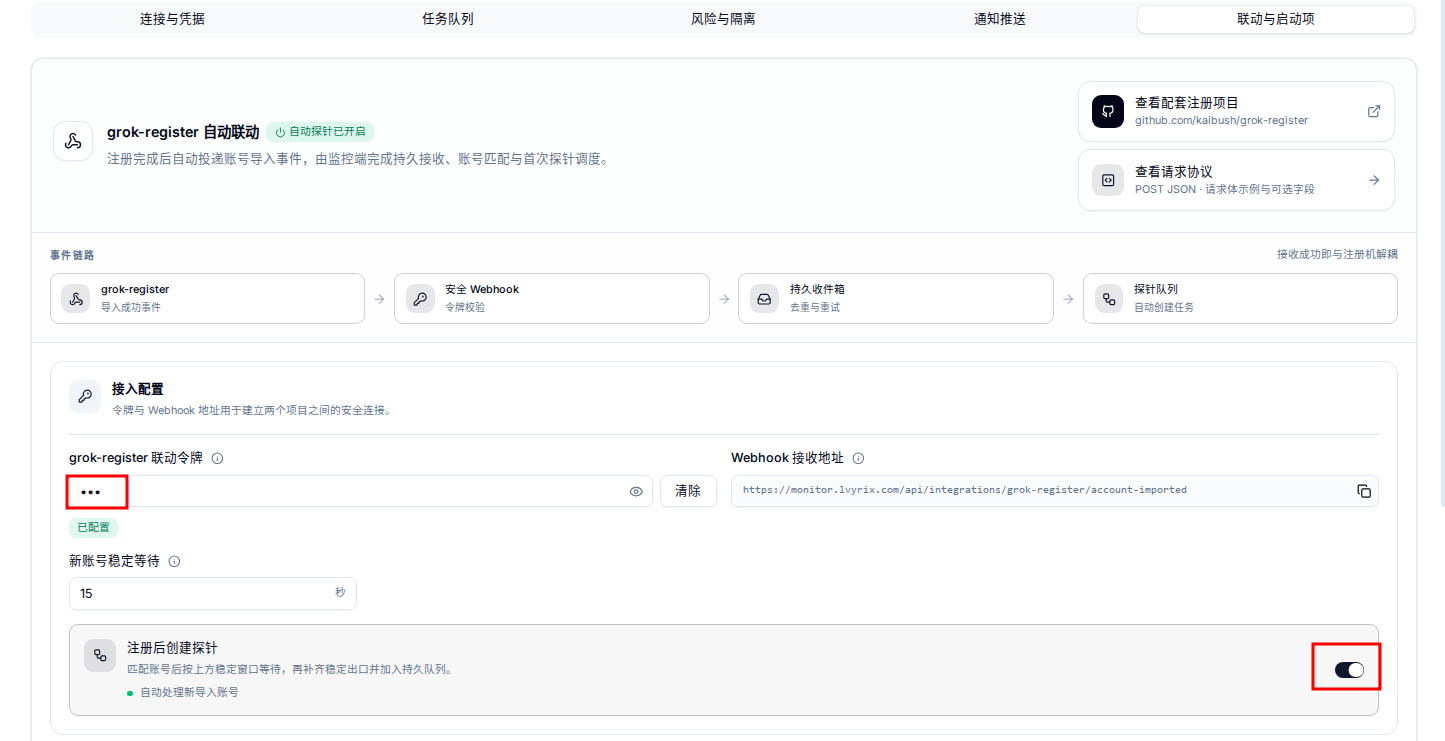The image size is (1445, 741).
Task: Click the 清除 button
Action: point(688,491)
